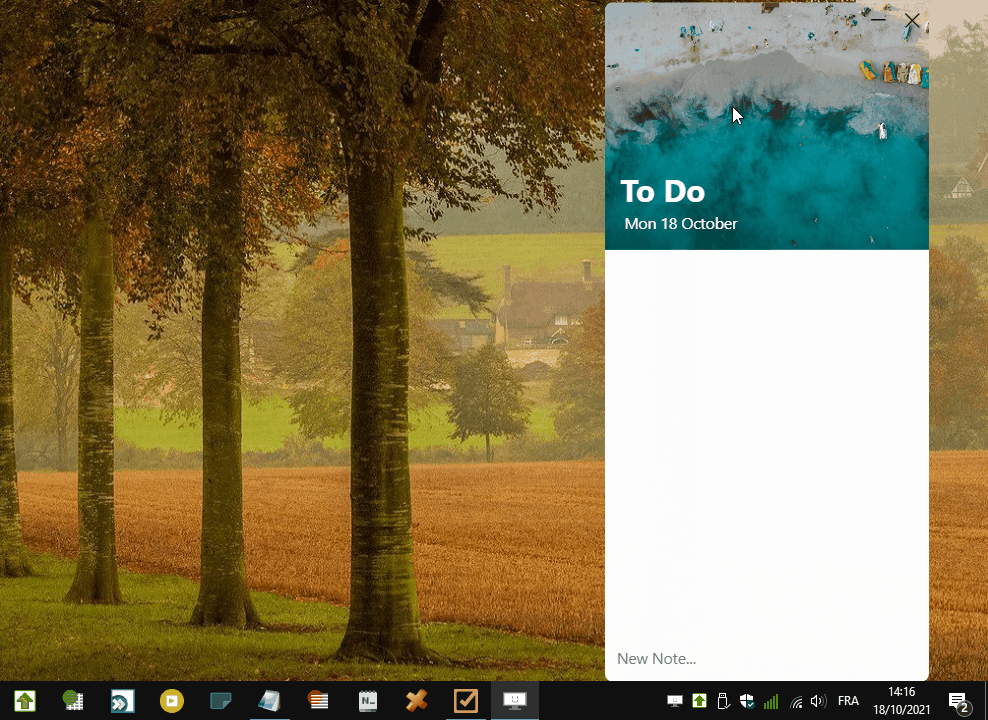Close the To Do widget window

coord(912,20)
